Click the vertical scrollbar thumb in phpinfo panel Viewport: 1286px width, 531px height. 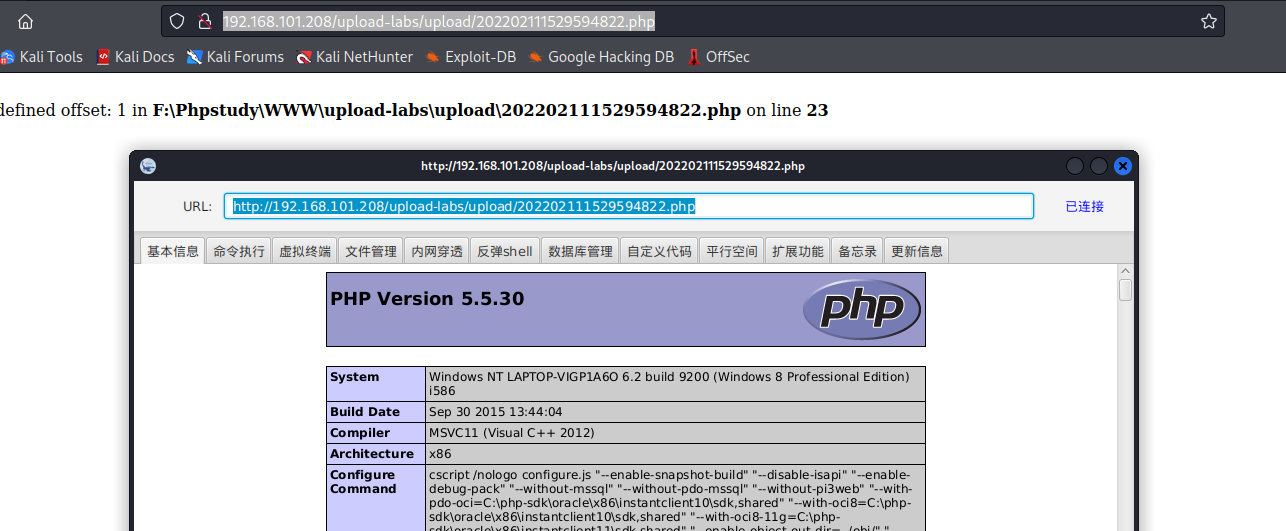point(1126,290)
